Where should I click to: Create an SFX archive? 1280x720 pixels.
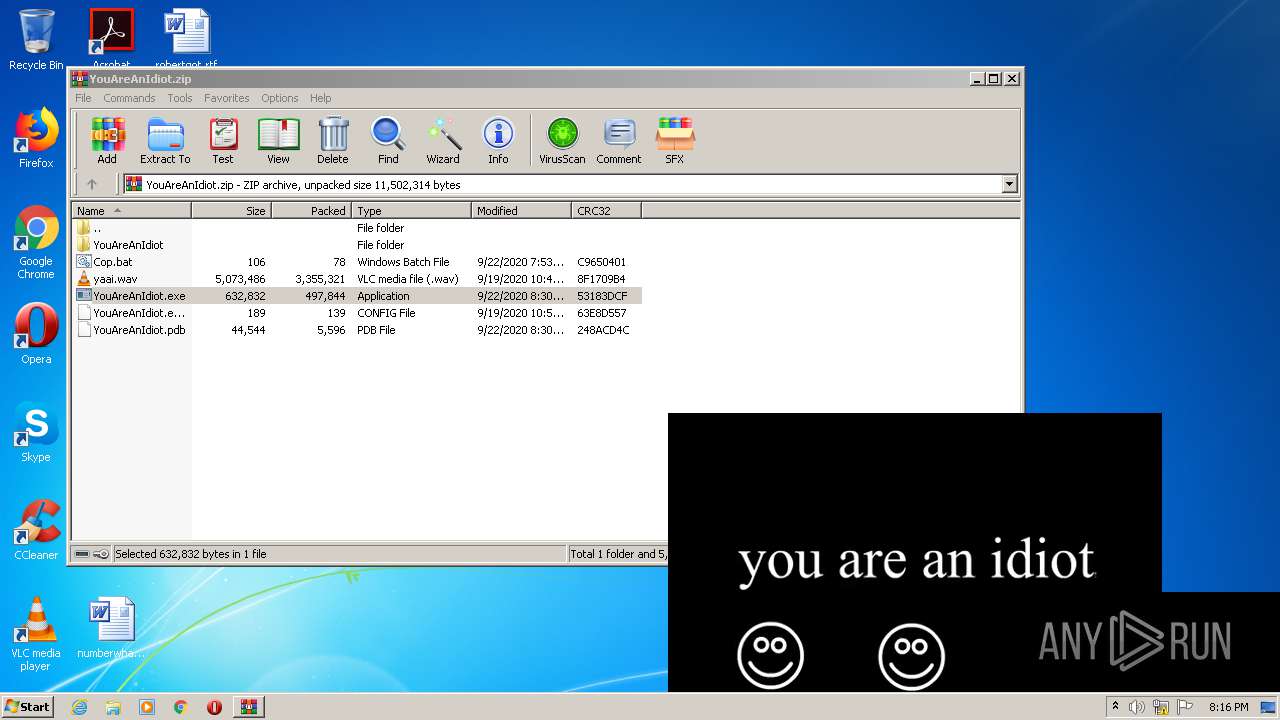pyautogui.click(x=675, y=141)
